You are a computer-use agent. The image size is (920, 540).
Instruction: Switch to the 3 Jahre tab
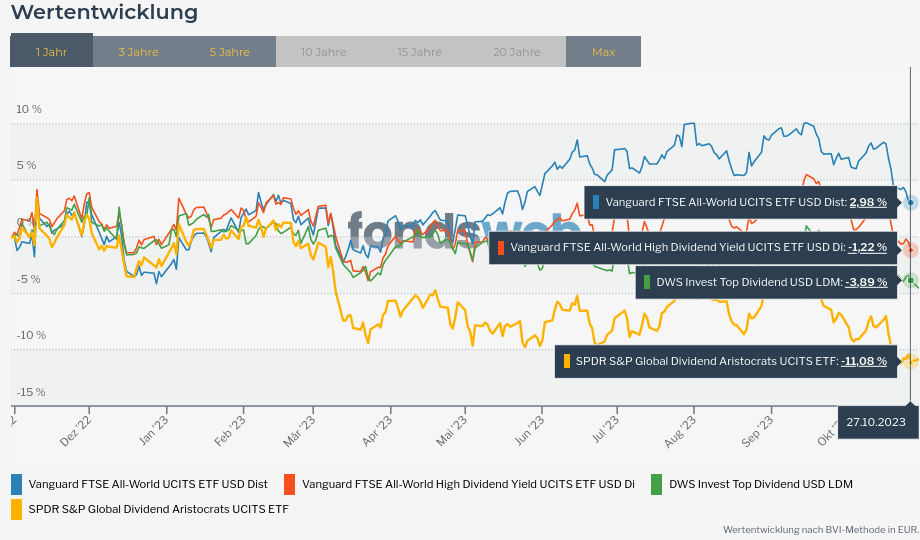(x=138, y=52)
